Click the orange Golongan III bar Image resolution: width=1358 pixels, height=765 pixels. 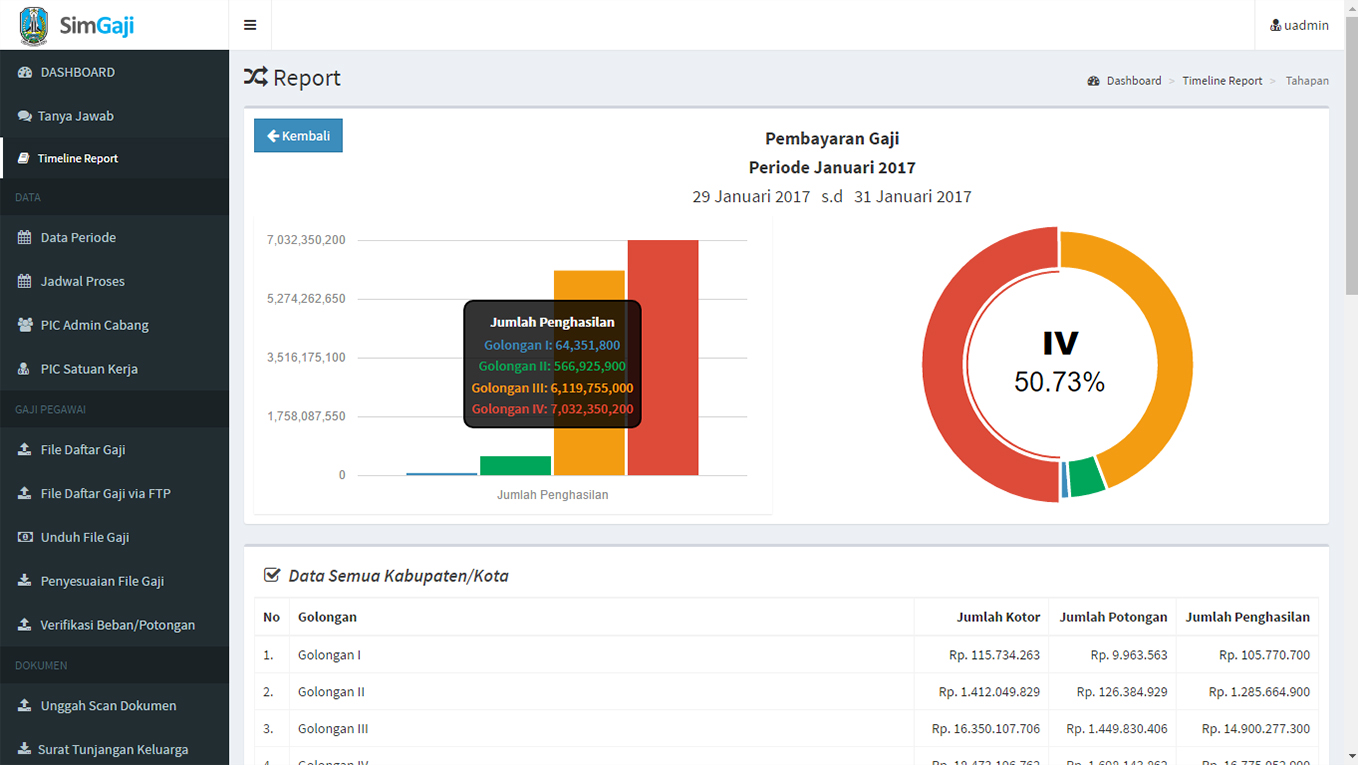(589, 450)
